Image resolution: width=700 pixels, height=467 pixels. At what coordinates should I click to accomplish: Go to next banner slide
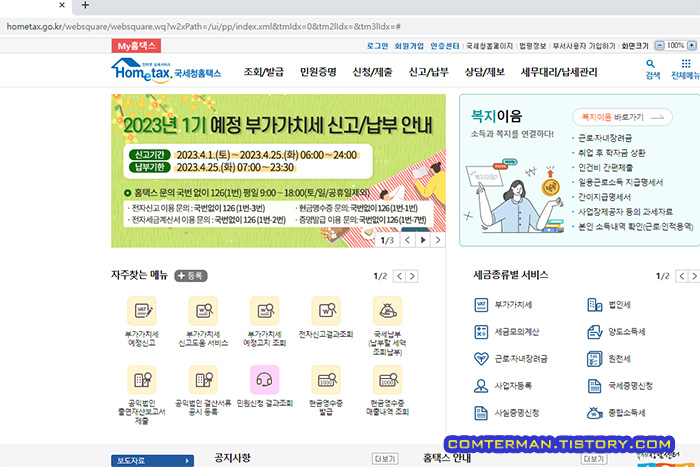tap(438, 240)
